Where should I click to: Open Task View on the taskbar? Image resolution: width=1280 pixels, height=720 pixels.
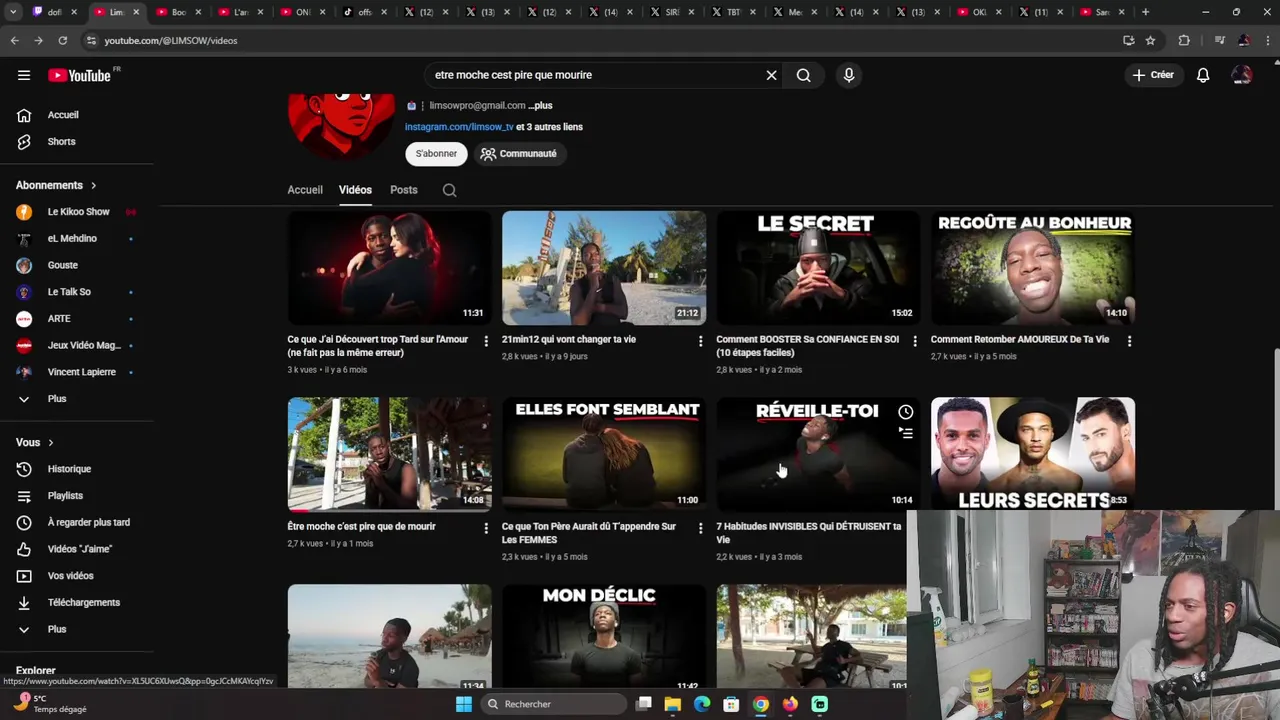[644, 704]
